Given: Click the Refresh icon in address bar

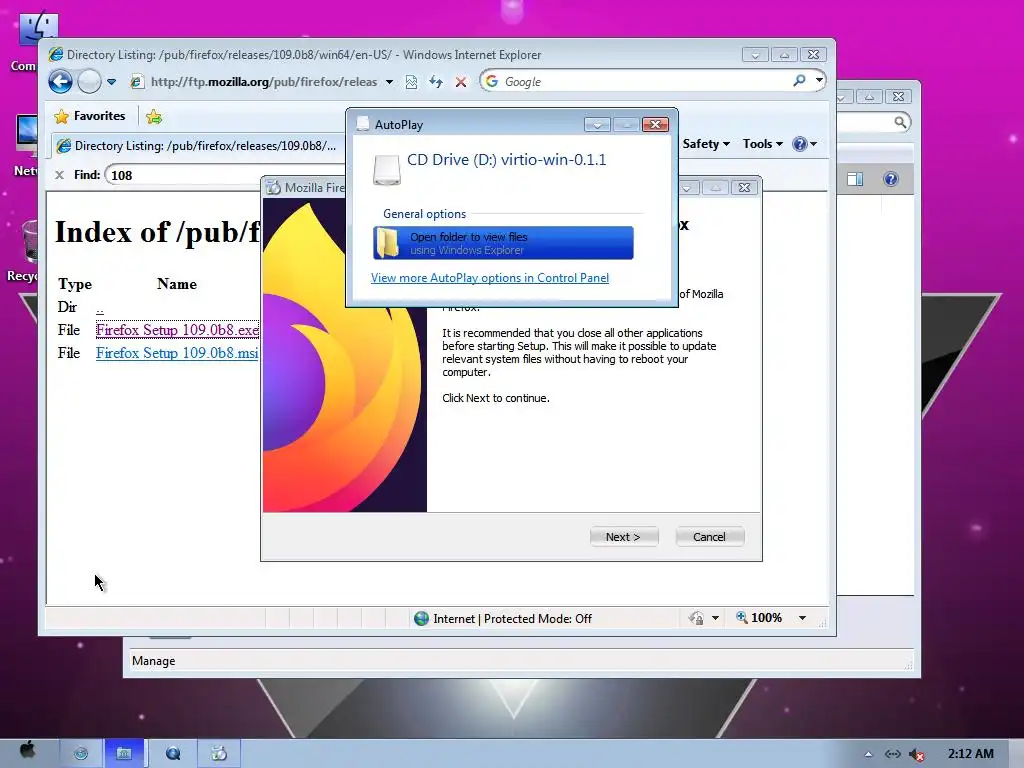Looking at the screenshot, I should (436, 82).
